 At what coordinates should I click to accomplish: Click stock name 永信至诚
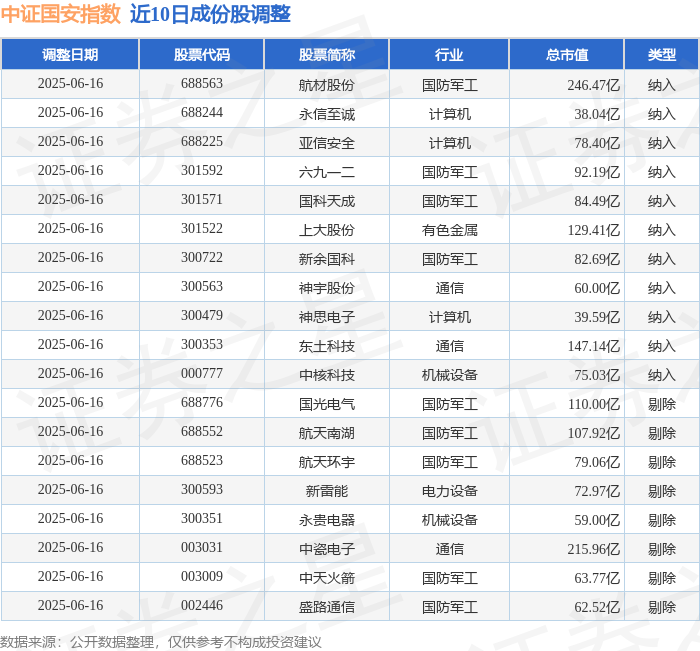point(327,114)
